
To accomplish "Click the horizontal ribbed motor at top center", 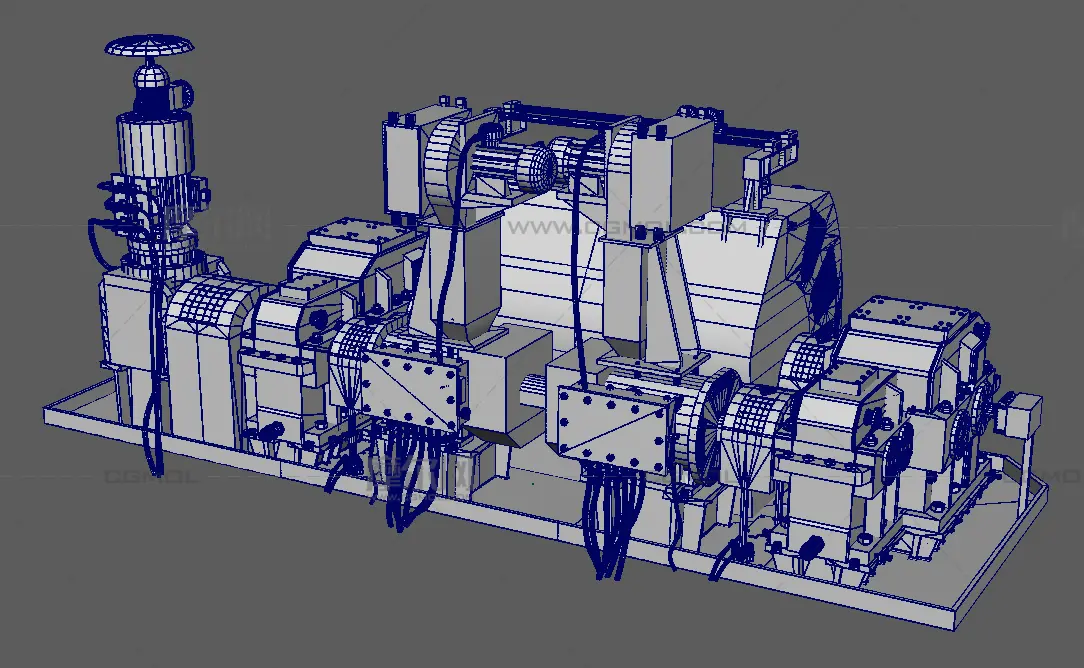I will coord(514,166).
